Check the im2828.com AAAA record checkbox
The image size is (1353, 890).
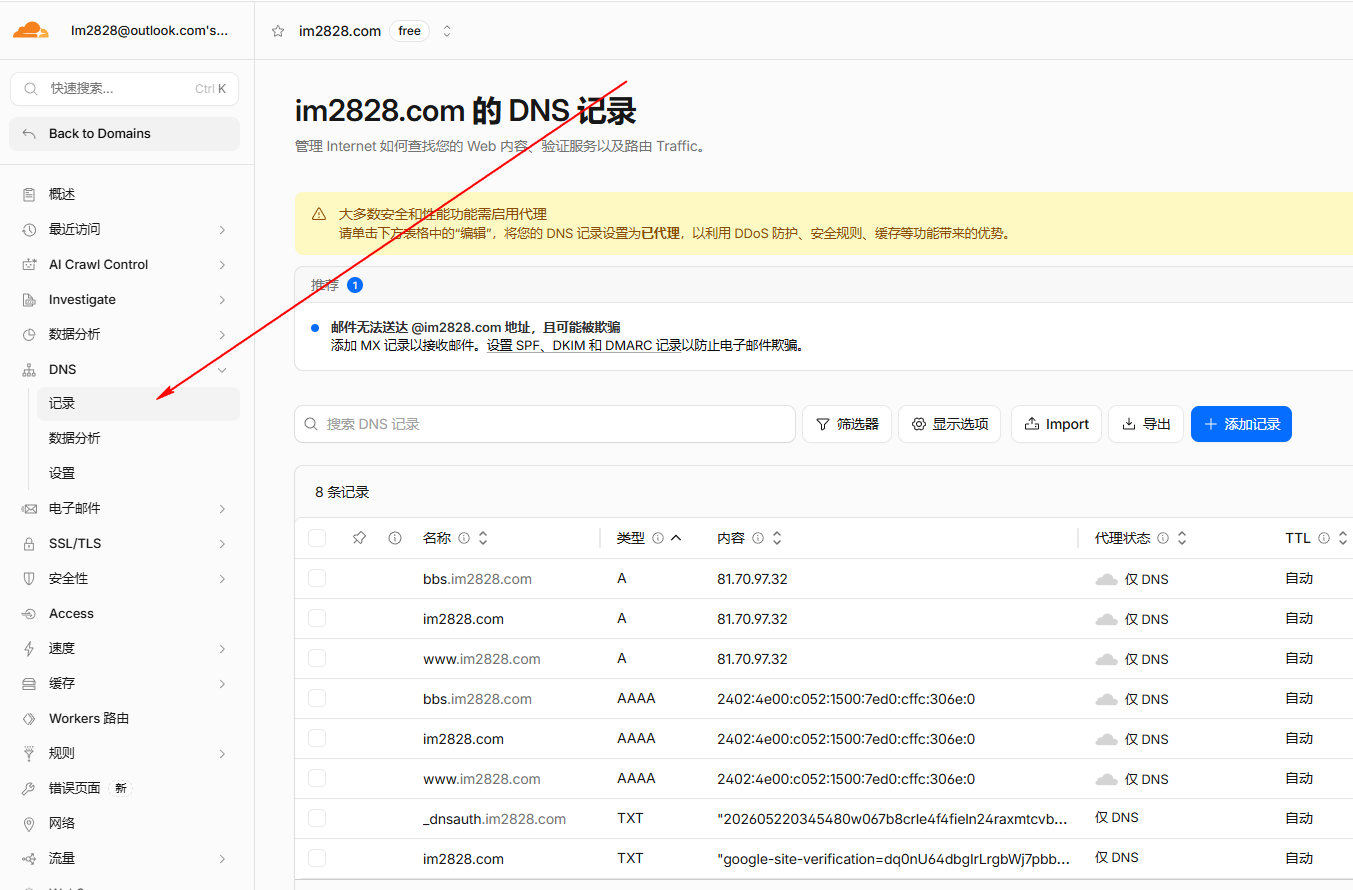pos(317,738)
